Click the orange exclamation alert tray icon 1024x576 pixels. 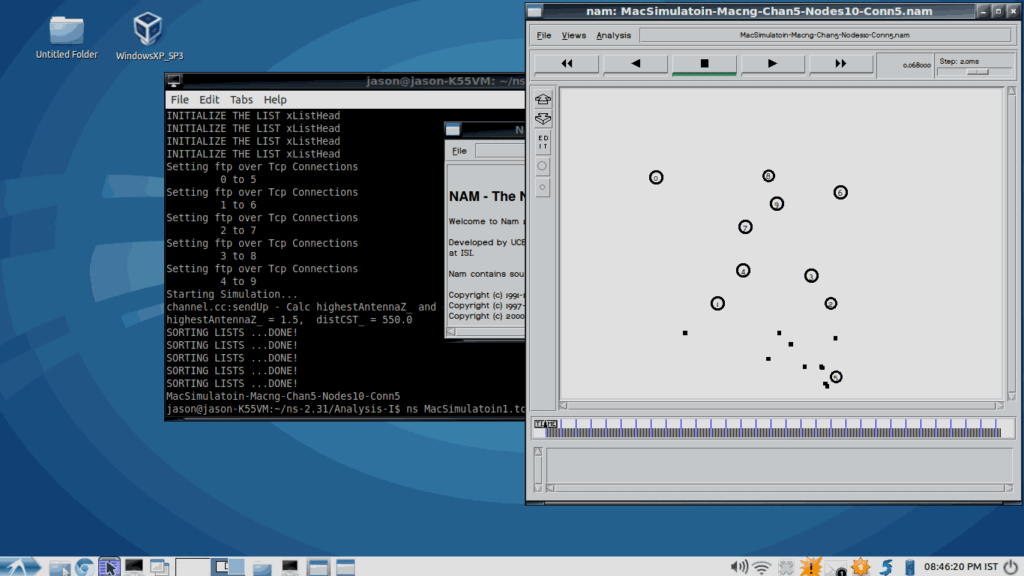810,567
